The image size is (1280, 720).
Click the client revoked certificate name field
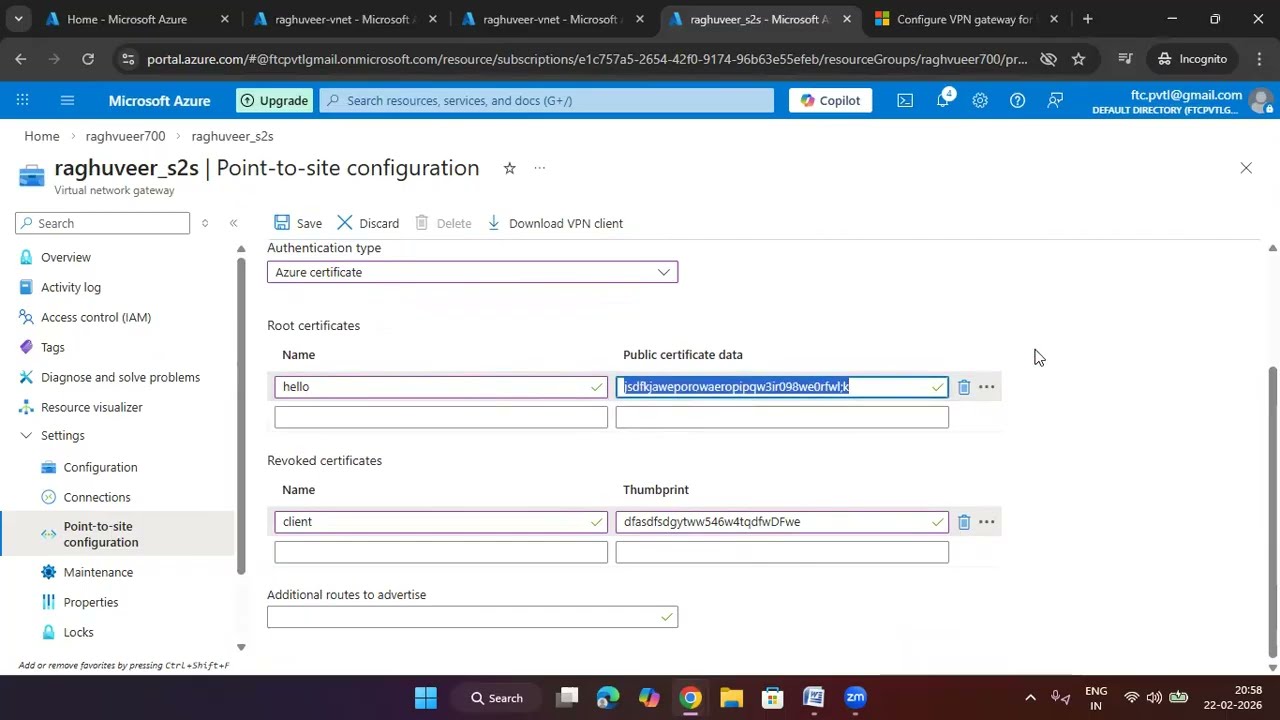click(x=441, y=522)
